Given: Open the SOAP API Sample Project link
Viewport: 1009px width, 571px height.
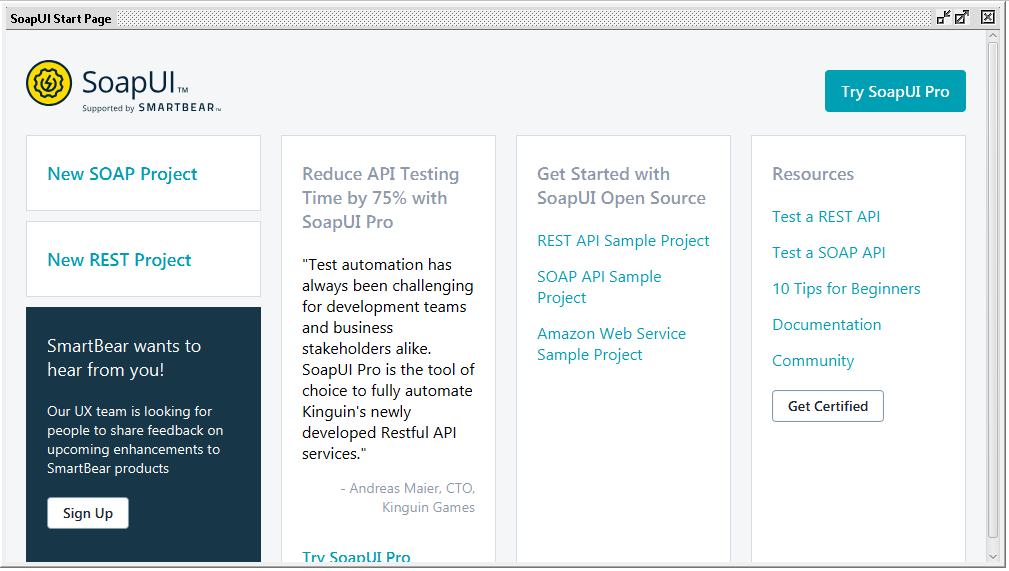Looking at the screenshot, I should (x=599, y=287).
